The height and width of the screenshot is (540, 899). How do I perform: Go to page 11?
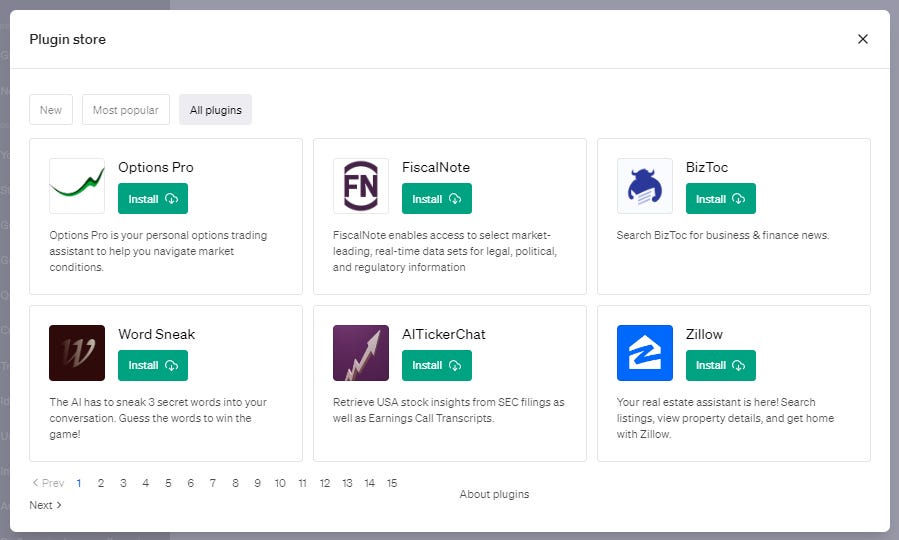[303, 483]
